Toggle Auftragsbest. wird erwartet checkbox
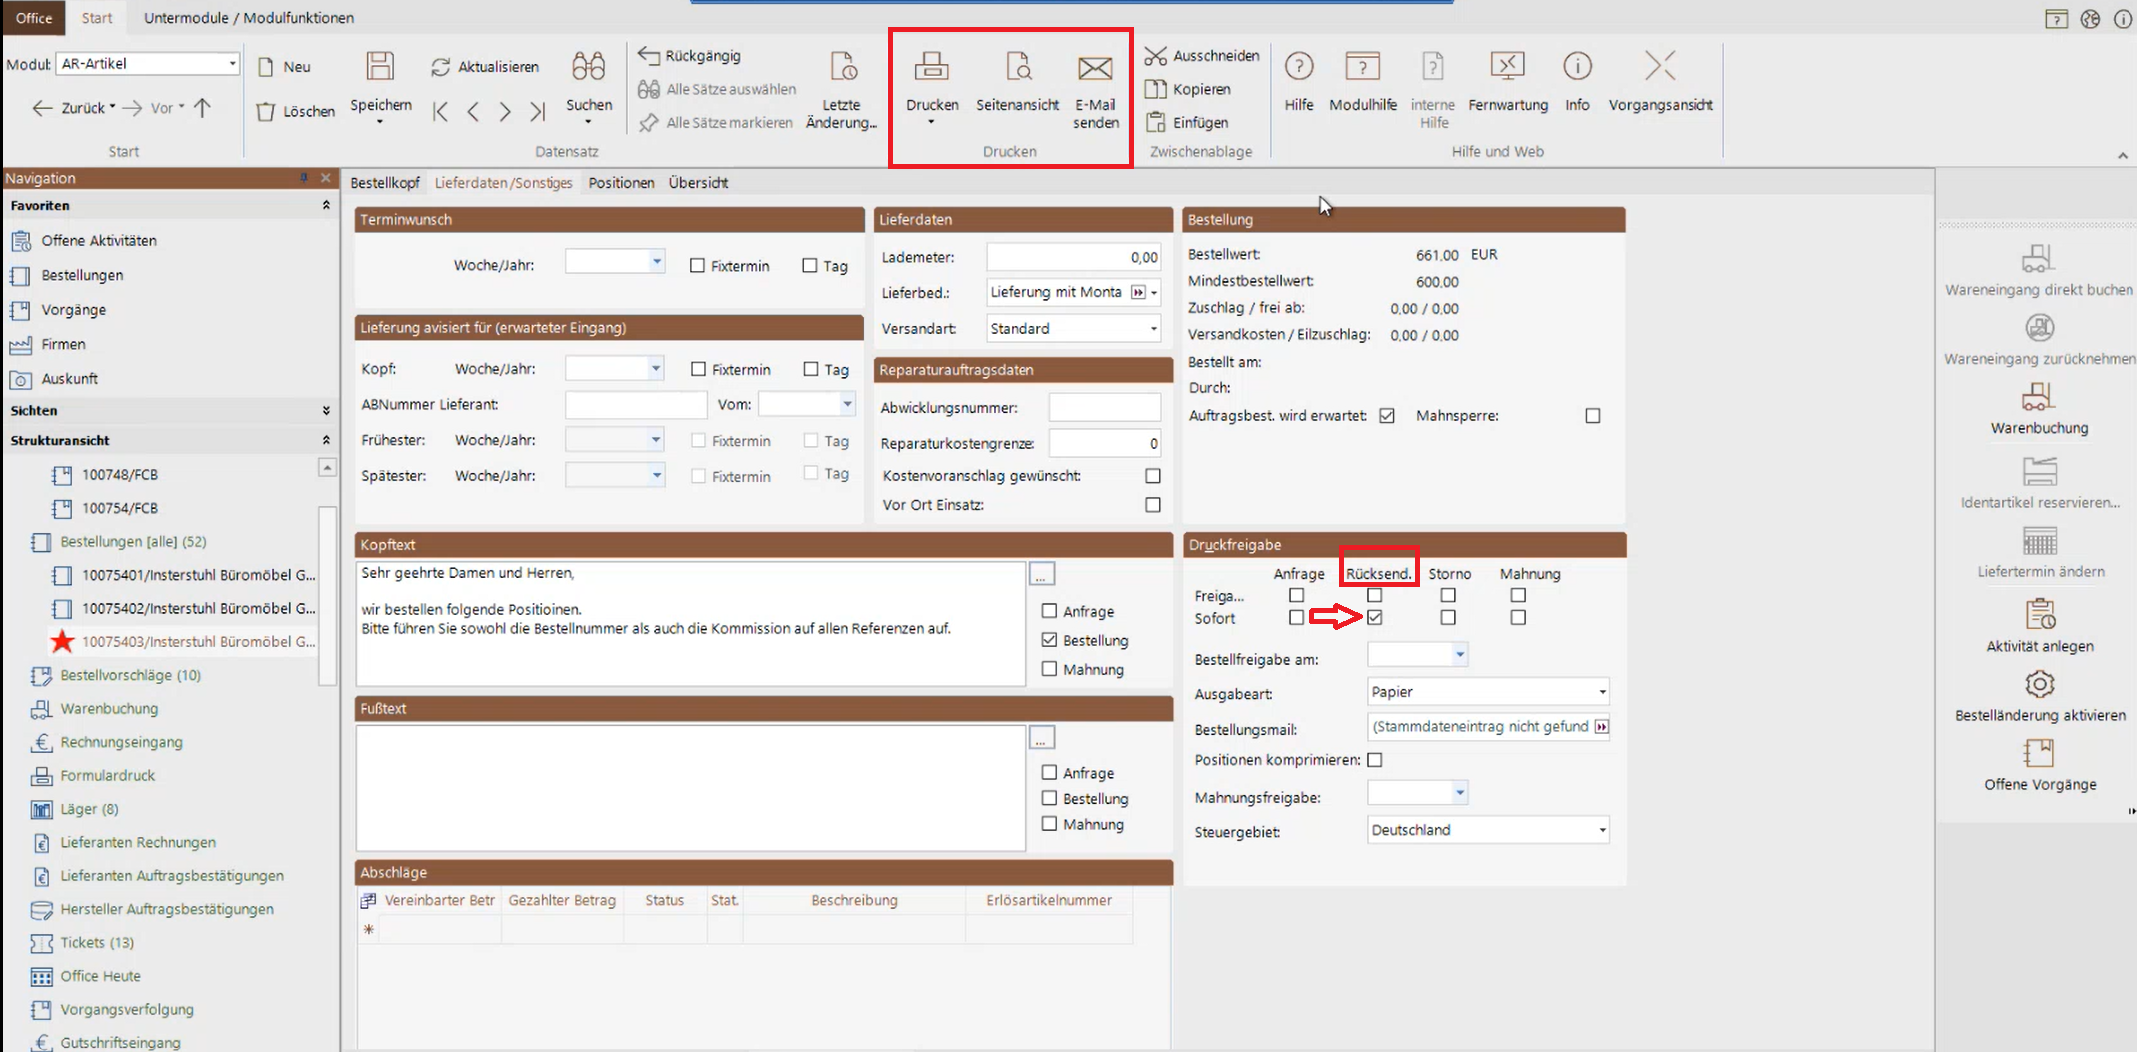2137x1052 pixels. click(x=1387, y=416)
